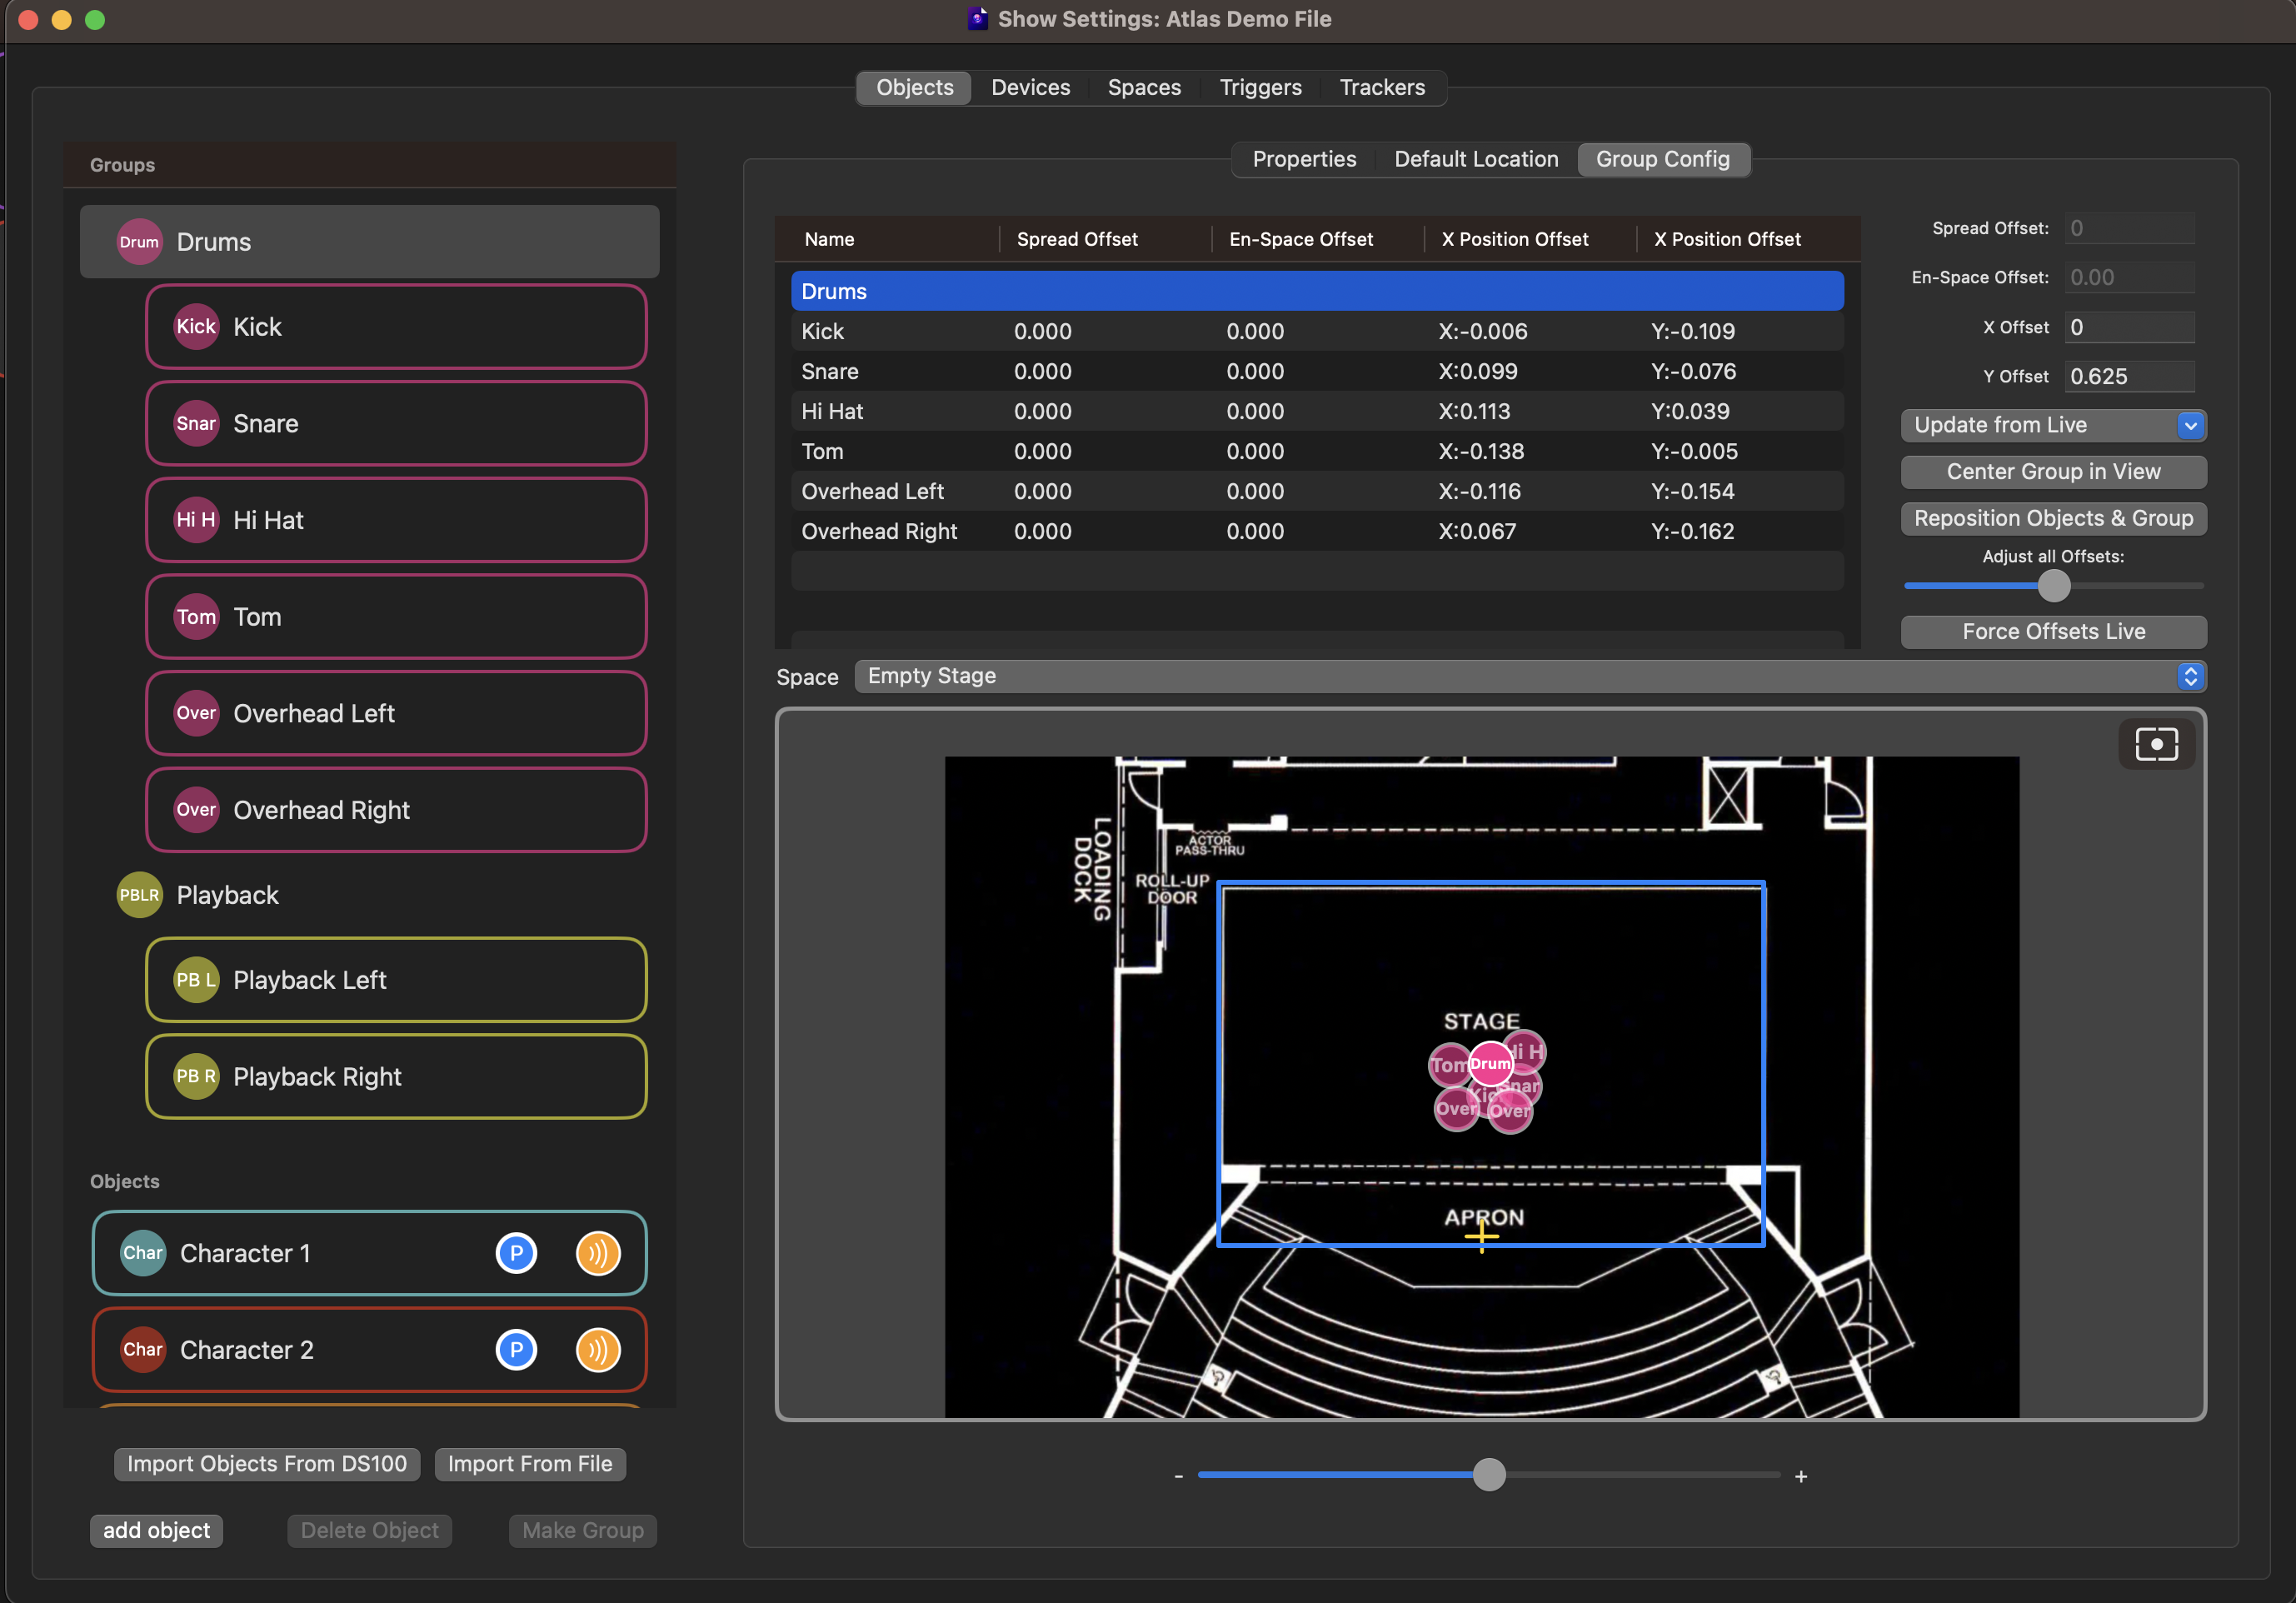The height and width of the screenshot is (1603, 2296).
Task: Select the Kick object in Drums group
Action: [x=396, y=327]
